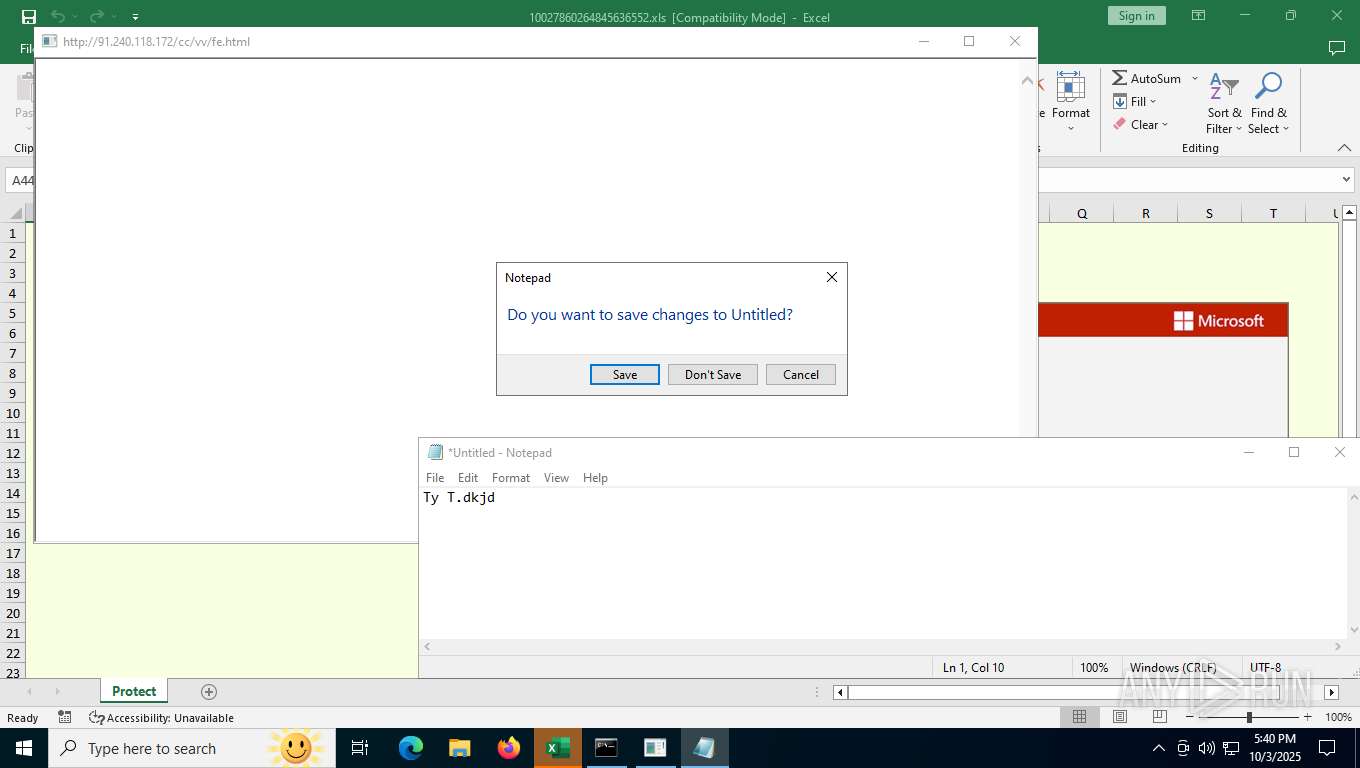This screenshot has height=768, width=1360.
Task: Close the Notepad save dialog with the X
Action: [831, 277]
